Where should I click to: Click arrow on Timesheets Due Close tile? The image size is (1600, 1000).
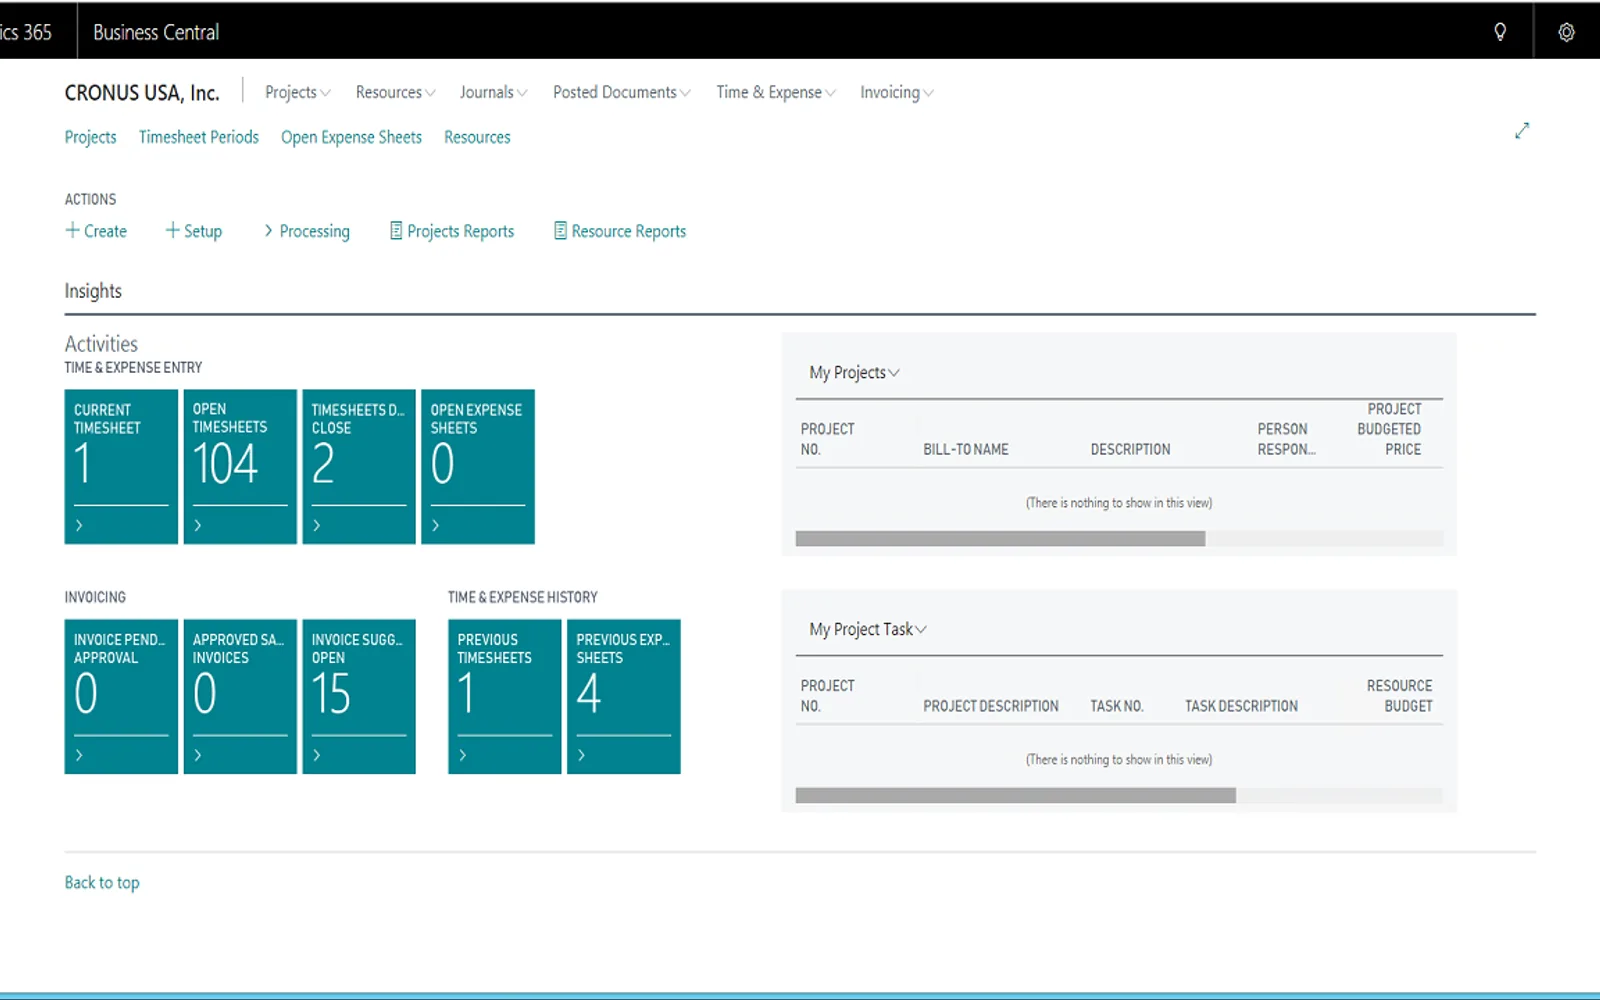click(317, 525)
